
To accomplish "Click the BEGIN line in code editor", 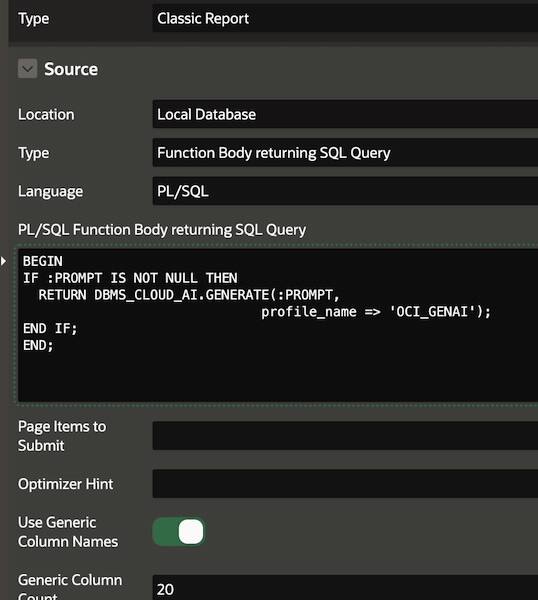I will click(42, 261).
